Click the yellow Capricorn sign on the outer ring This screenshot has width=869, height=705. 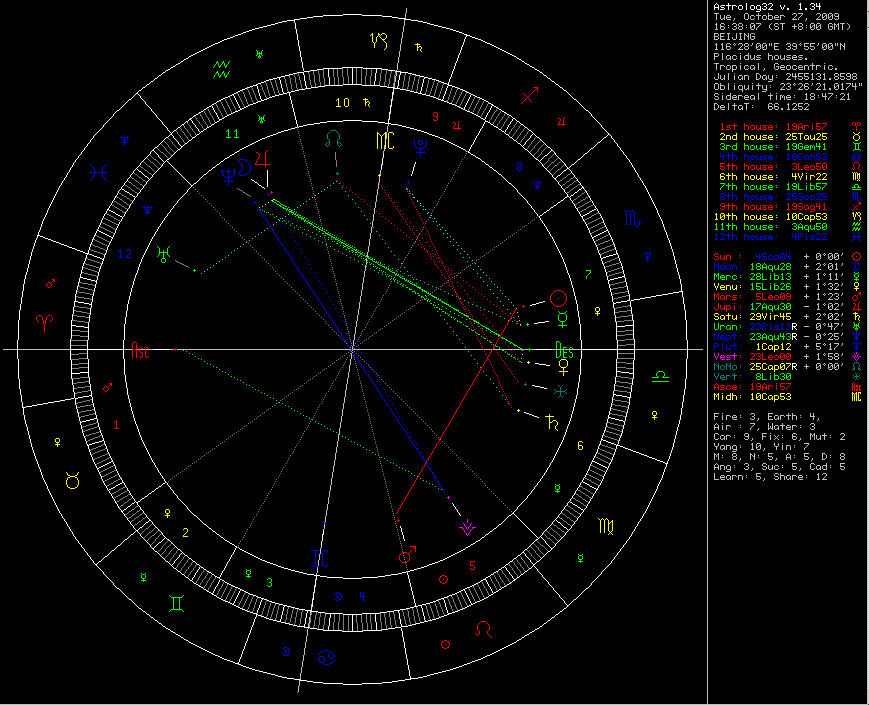379,41
